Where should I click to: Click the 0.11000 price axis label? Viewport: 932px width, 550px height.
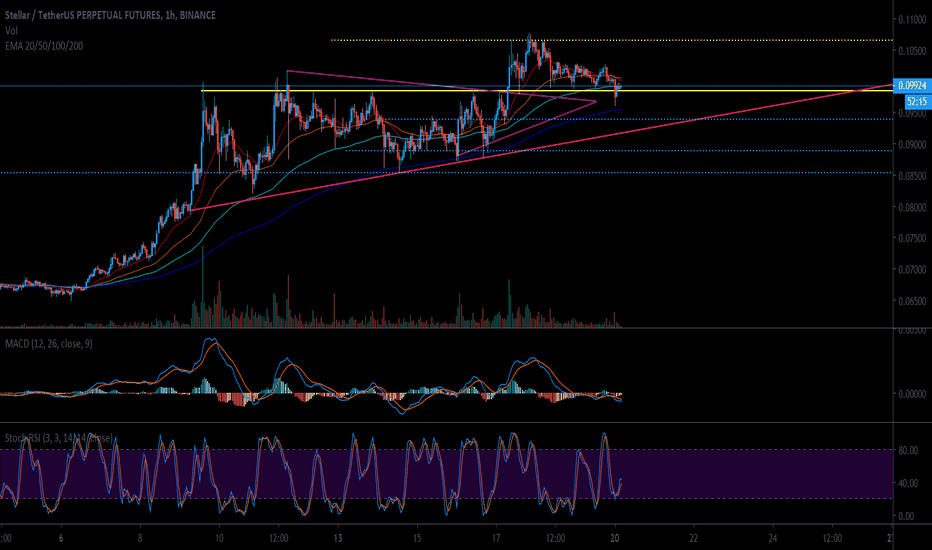point(912,20)
